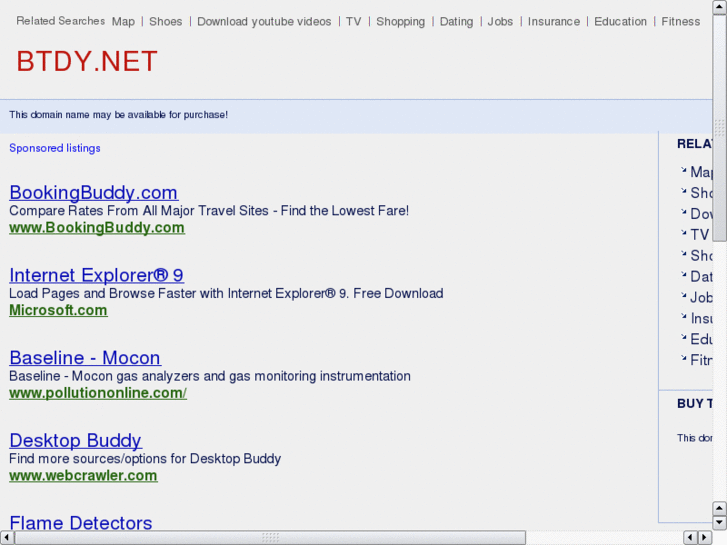
Task: Open the Map related search link
Action: coord(123,21)
